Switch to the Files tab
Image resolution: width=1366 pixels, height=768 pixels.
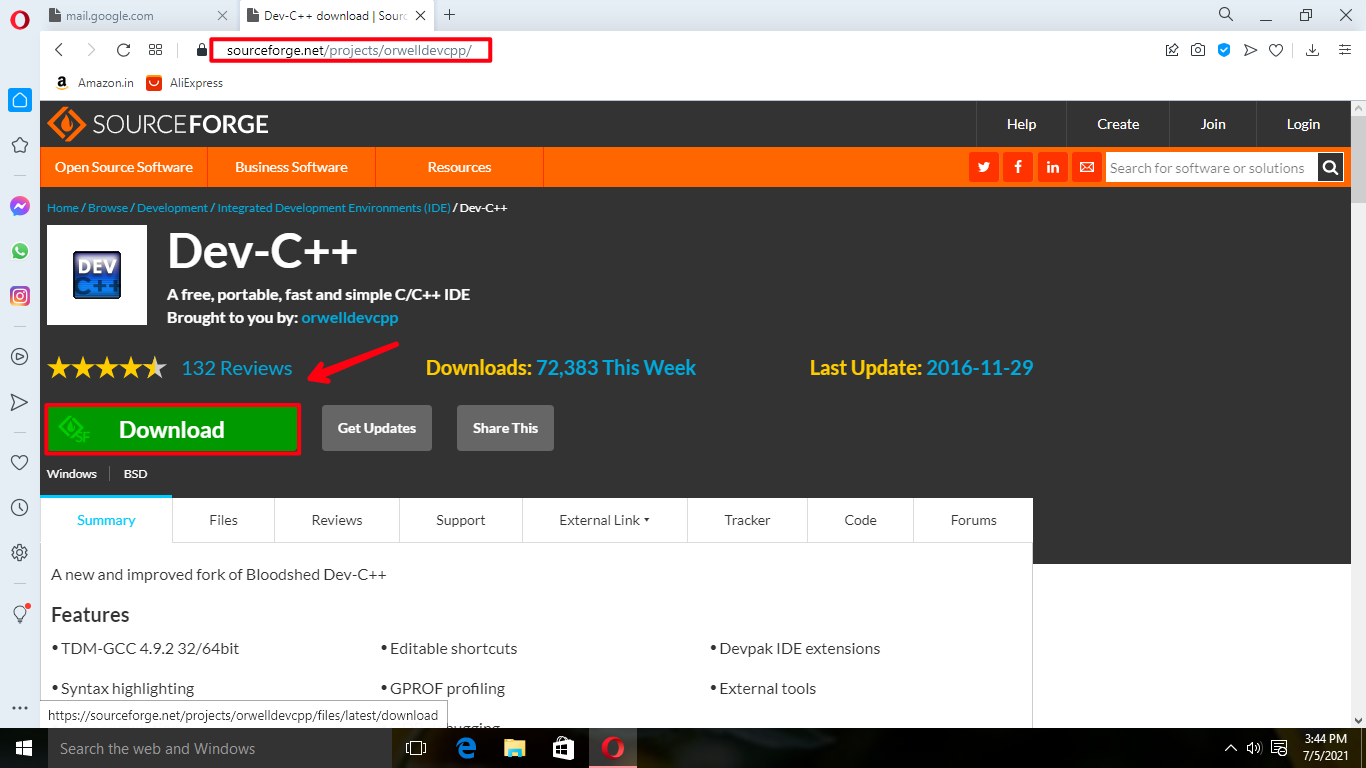[223, 520]
